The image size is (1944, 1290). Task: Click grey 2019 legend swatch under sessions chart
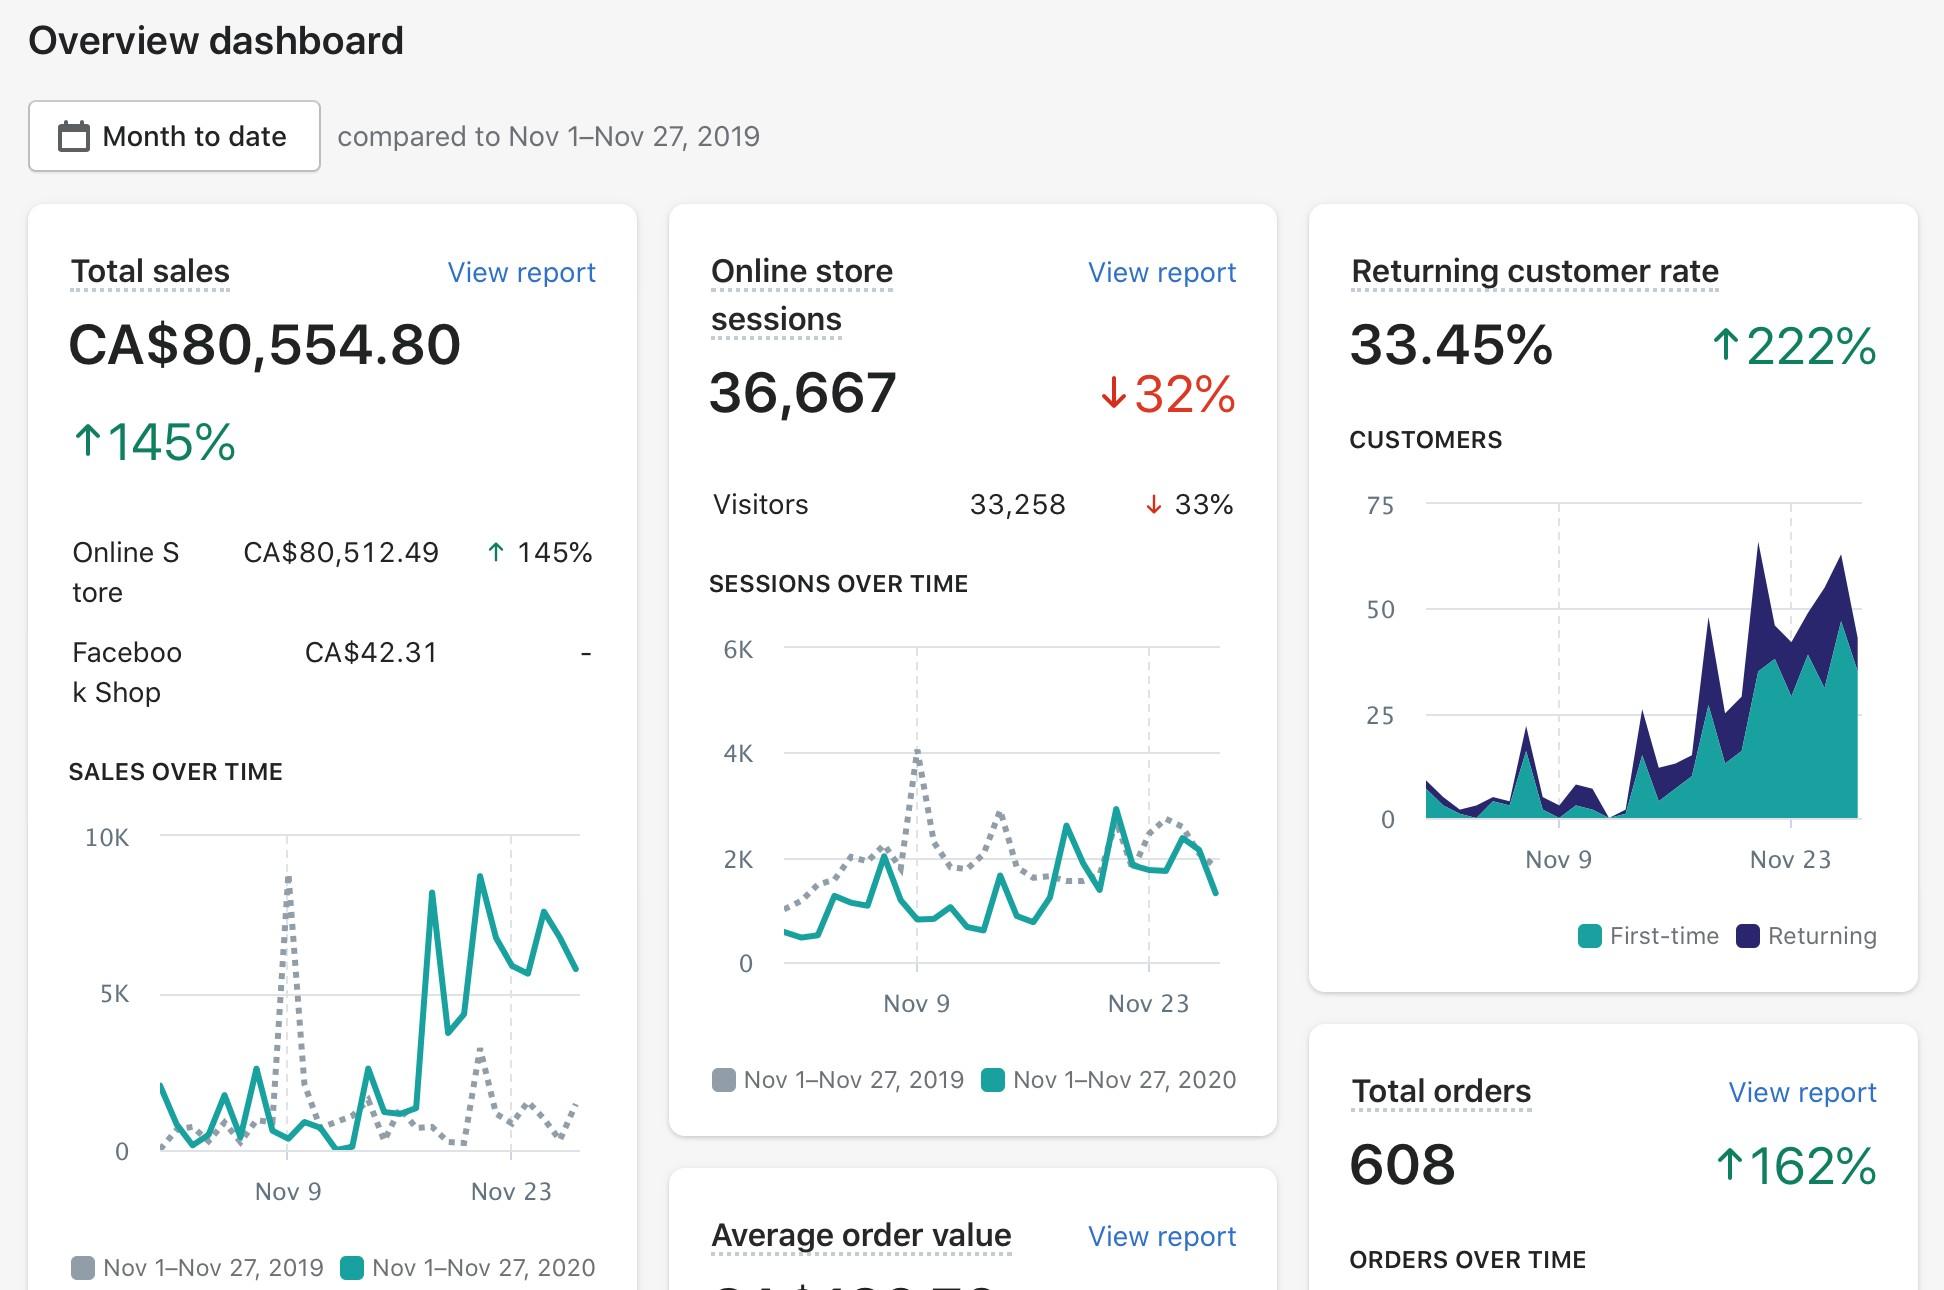point(723,1080)
